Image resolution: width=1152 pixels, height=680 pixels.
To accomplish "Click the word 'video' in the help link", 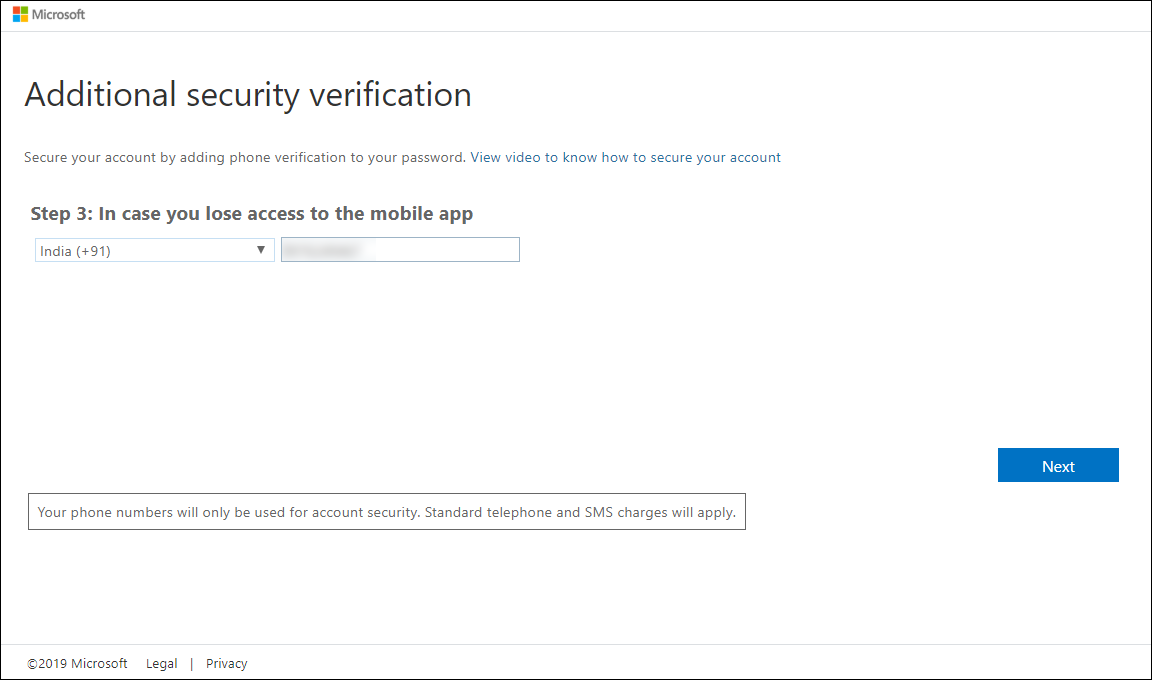I will click(x=523, y=157).
